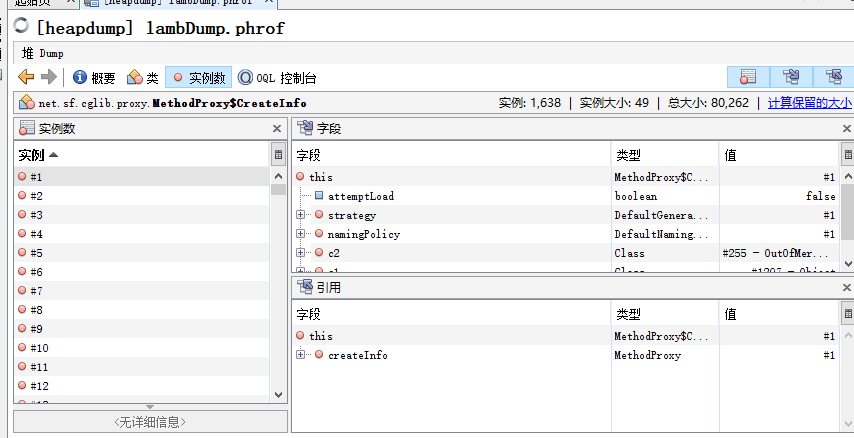
Task: Click the fields table scrollbar thumb
Action: click(x=848, y=212)
